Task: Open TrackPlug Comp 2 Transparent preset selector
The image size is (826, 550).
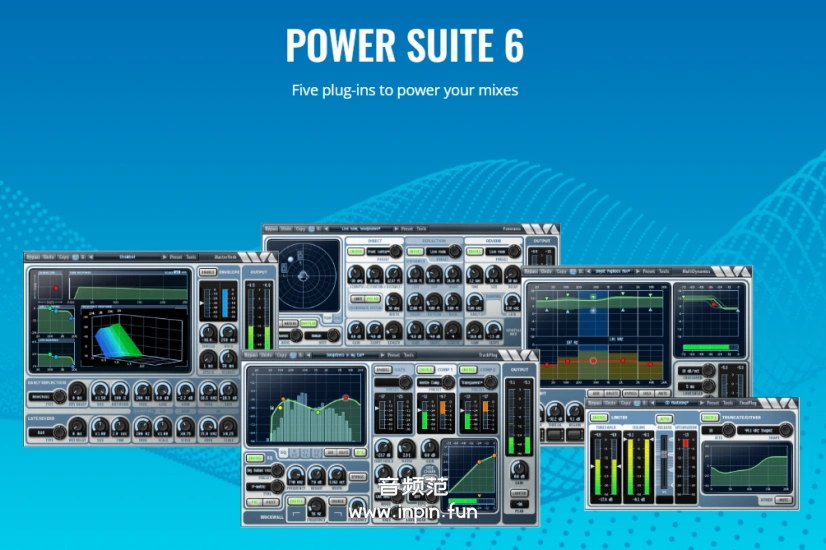Action: (478, 382)
